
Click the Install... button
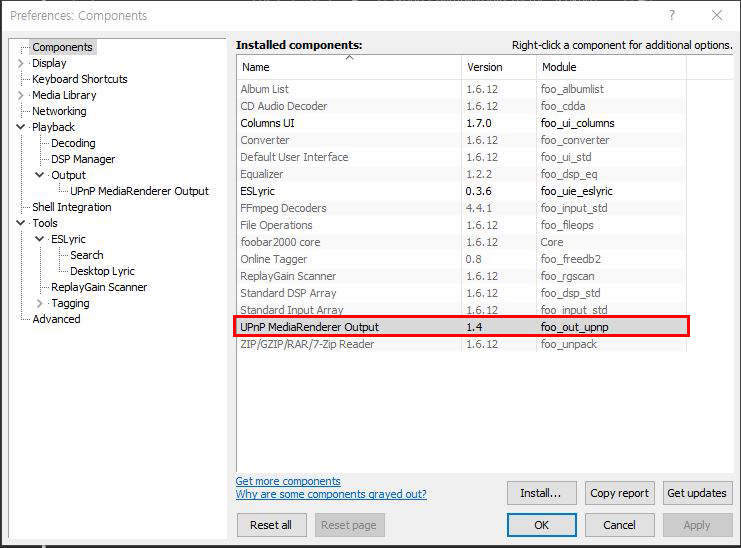click(542, 493)
